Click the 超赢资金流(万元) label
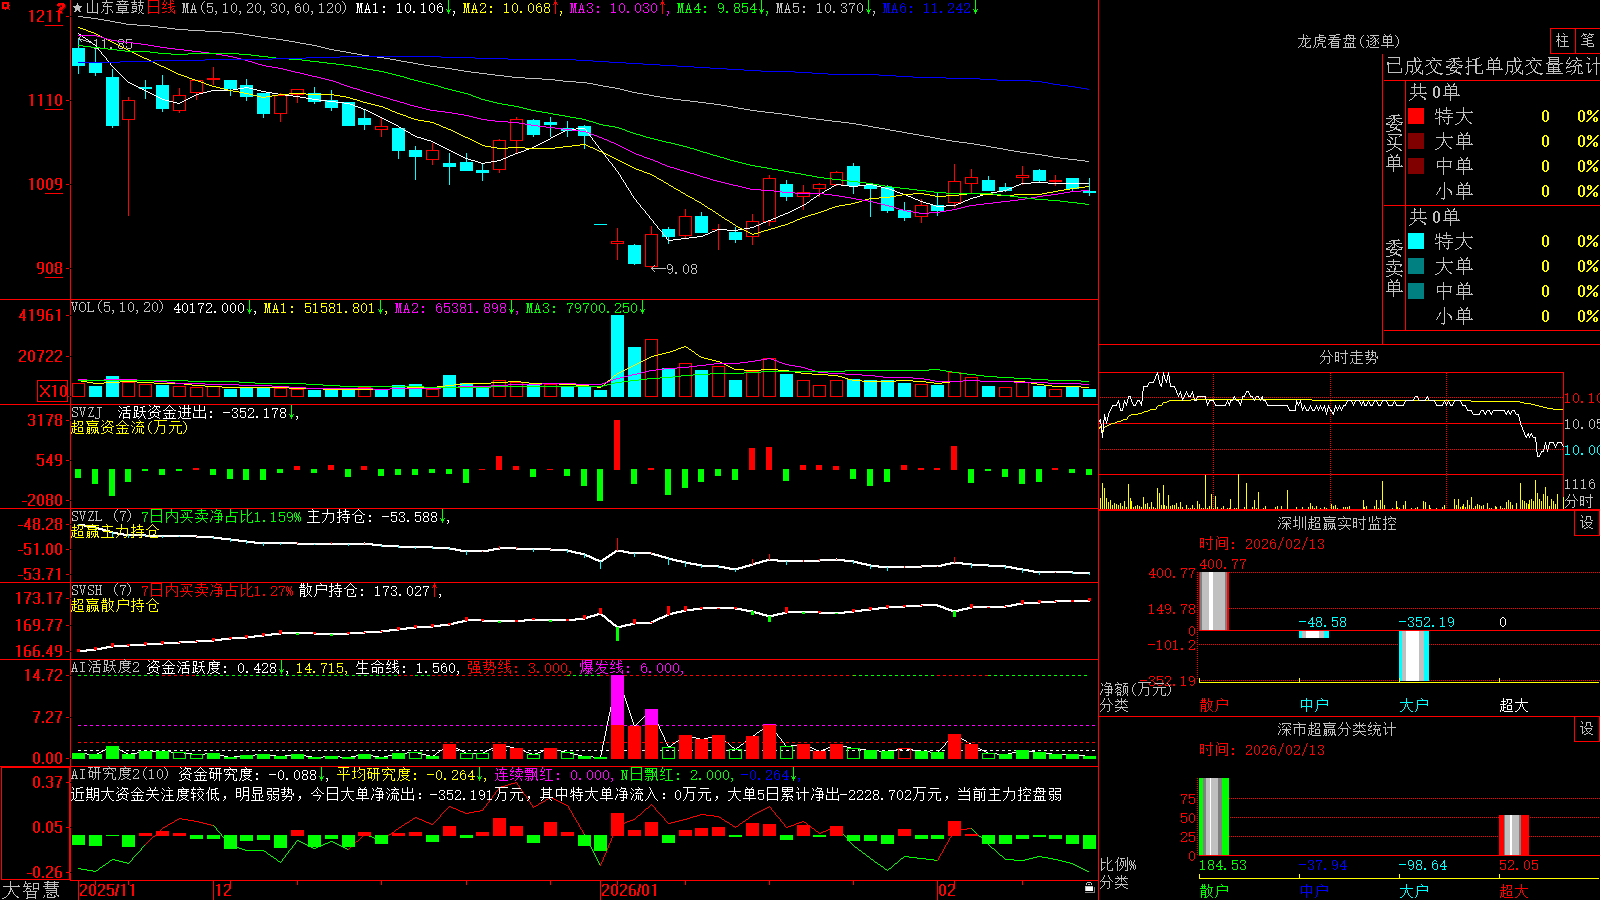Viewport: 1600px width, 900px height. (x=129, y=427)
